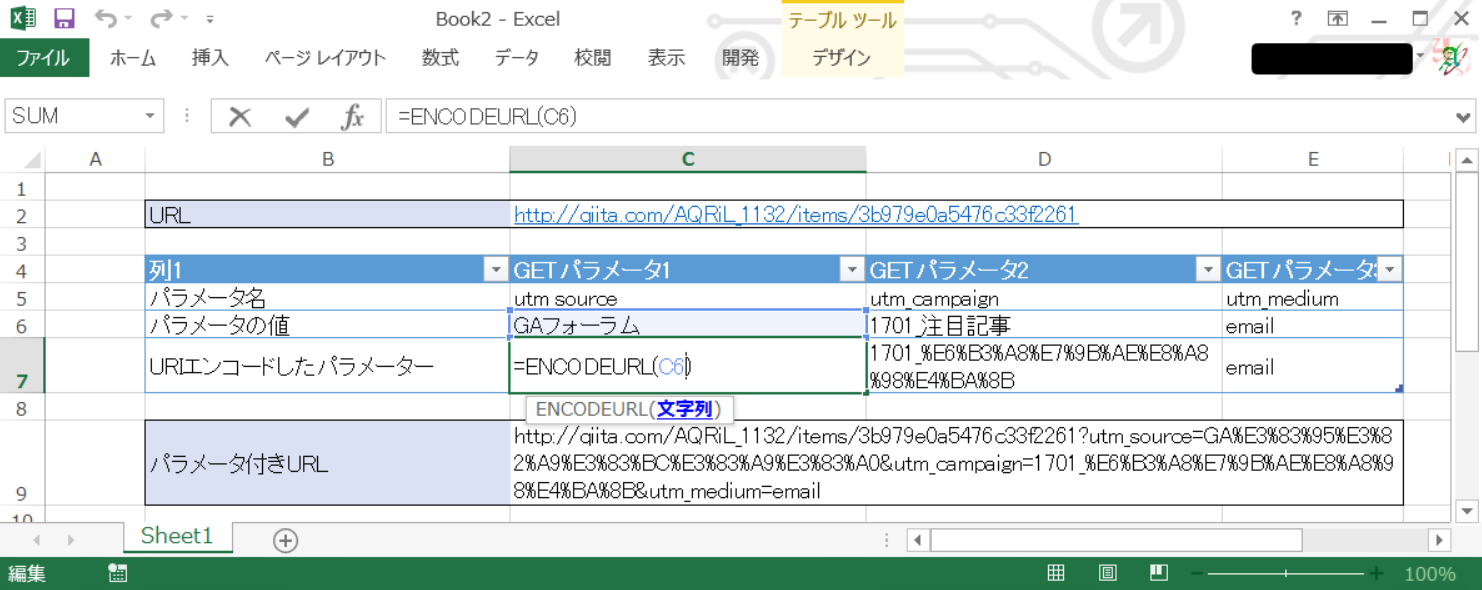Click the macro recording icon in status bar

(116, 573)
